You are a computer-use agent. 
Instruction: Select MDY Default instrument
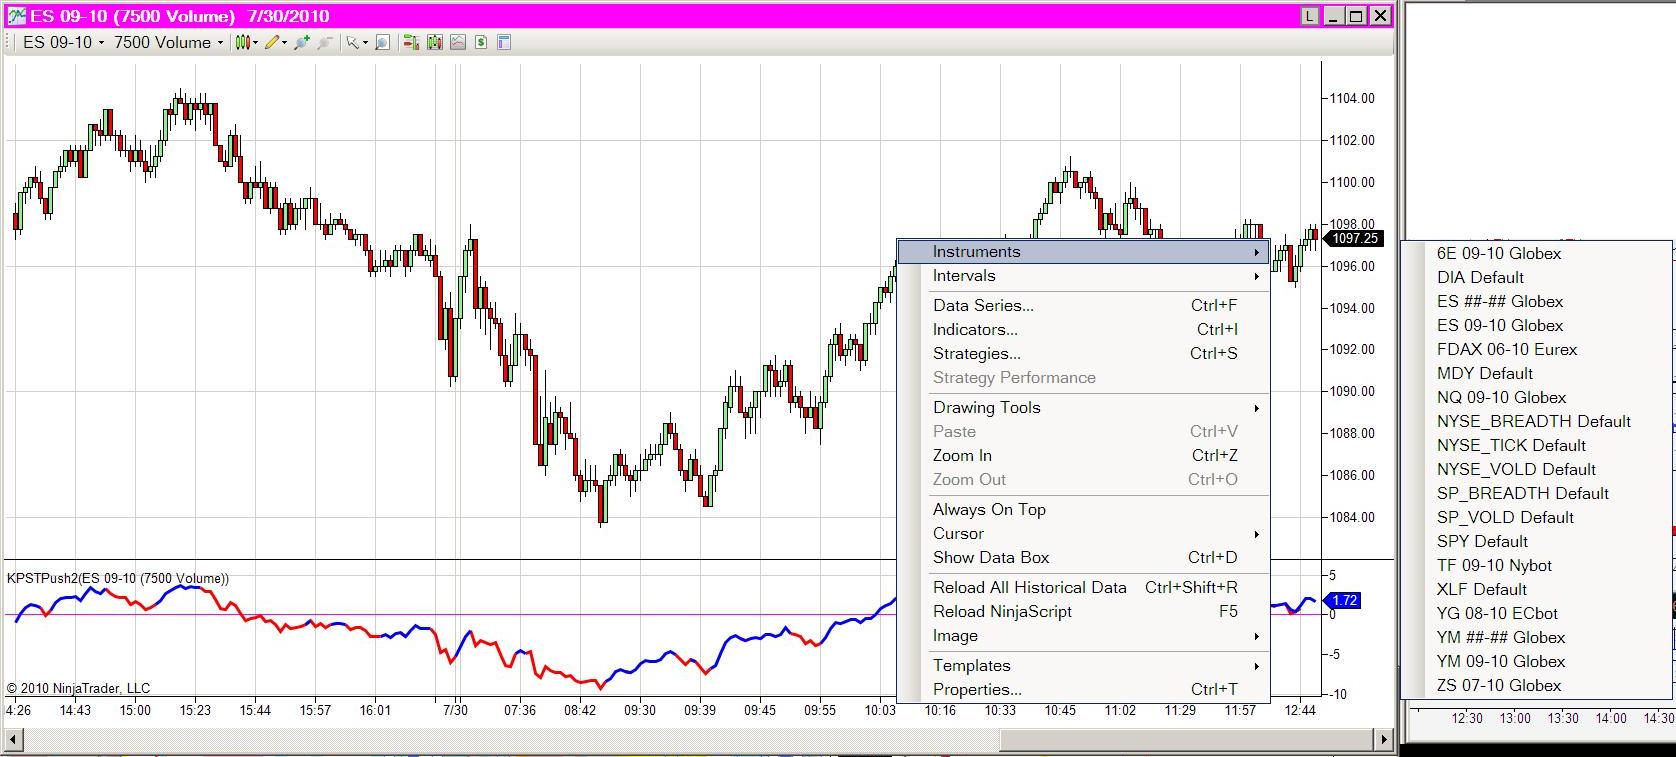(x=1537, y=374)
